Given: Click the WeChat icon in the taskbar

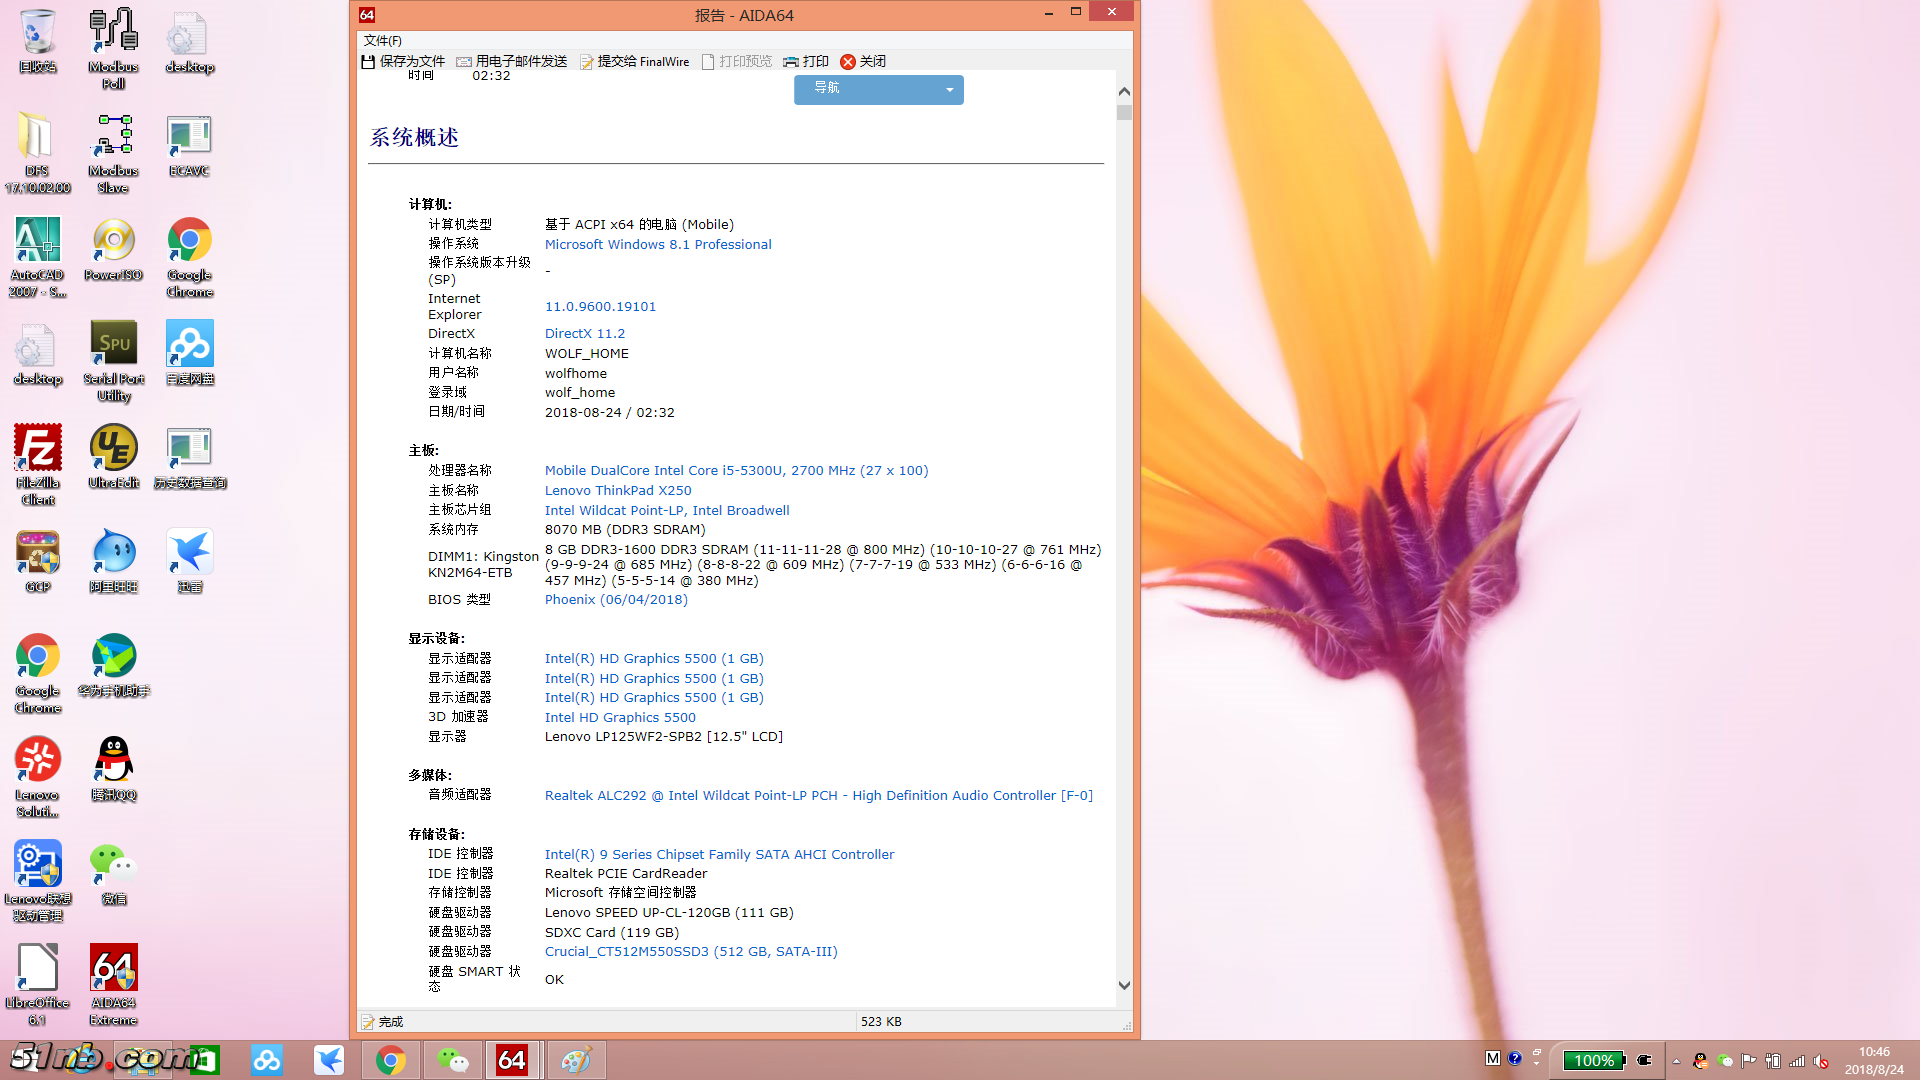Looking at the screenshot, I should 452,1060.
